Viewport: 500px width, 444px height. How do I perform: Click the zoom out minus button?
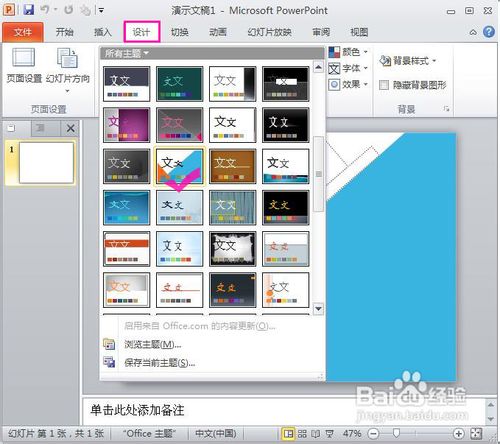coord(373,434)
